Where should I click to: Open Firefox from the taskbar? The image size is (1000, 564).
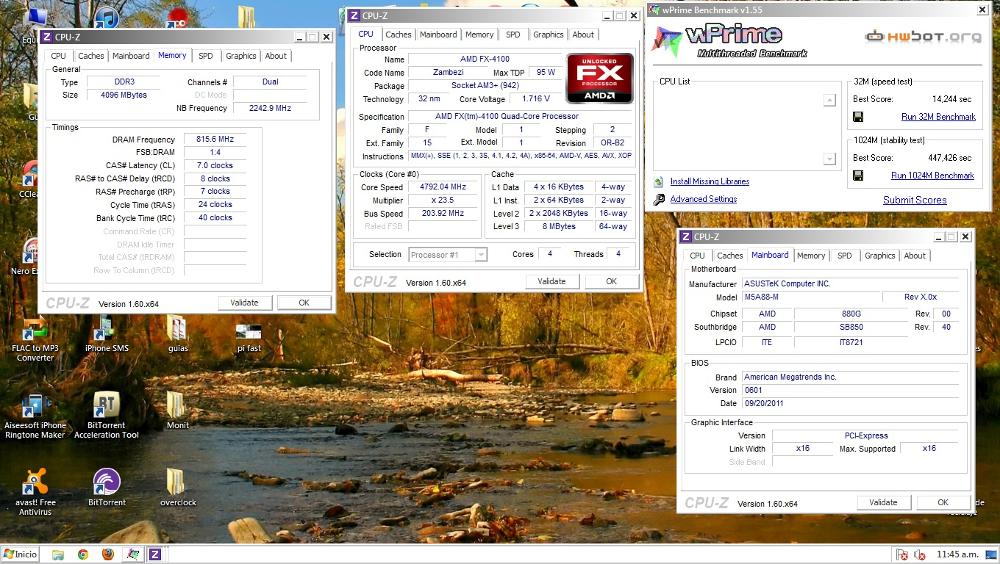(108, 554)
